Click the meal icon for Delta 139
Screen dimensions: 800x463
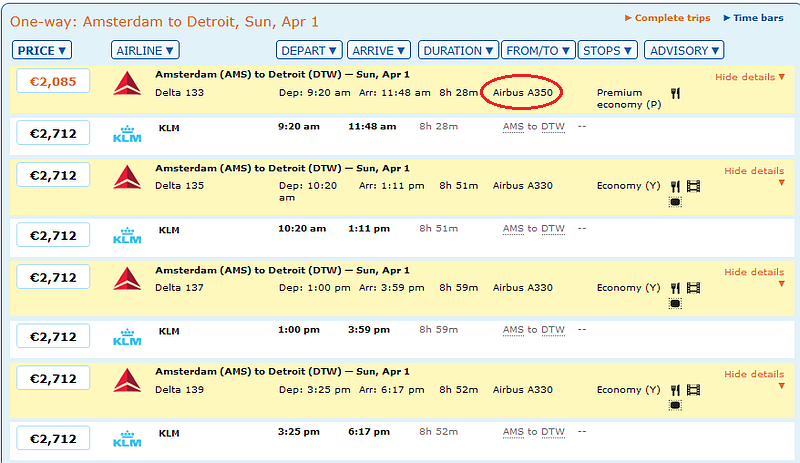(x=676, y=390)
